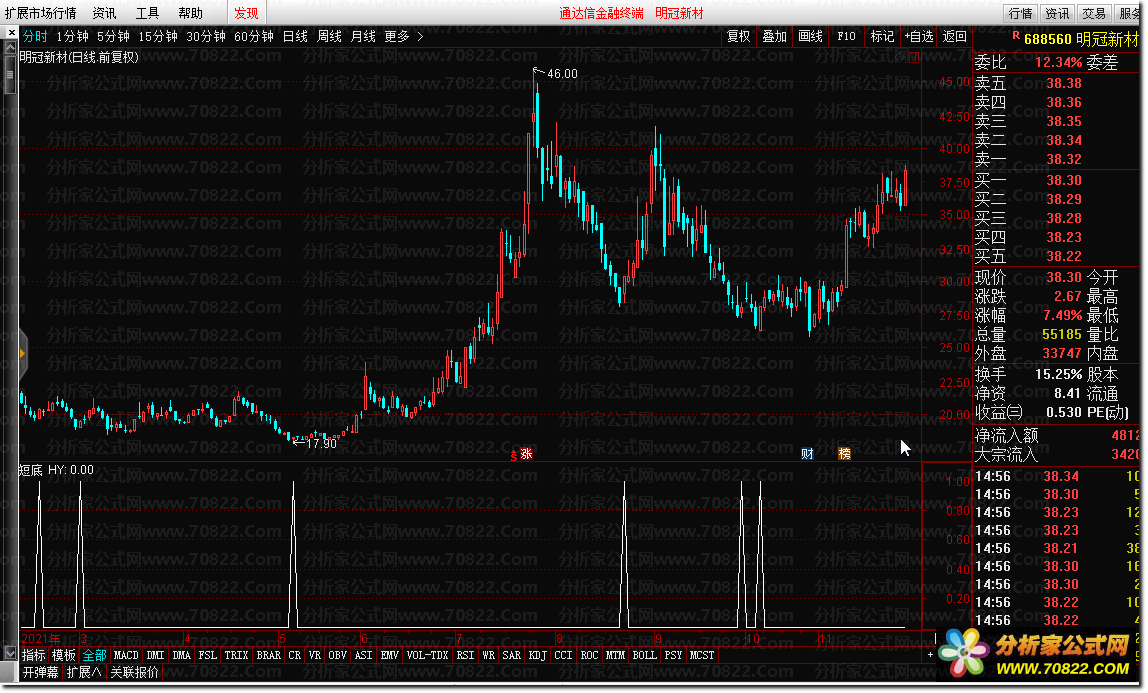Add stock via +自选 button

pyautogui.click(x=919, y=37)
